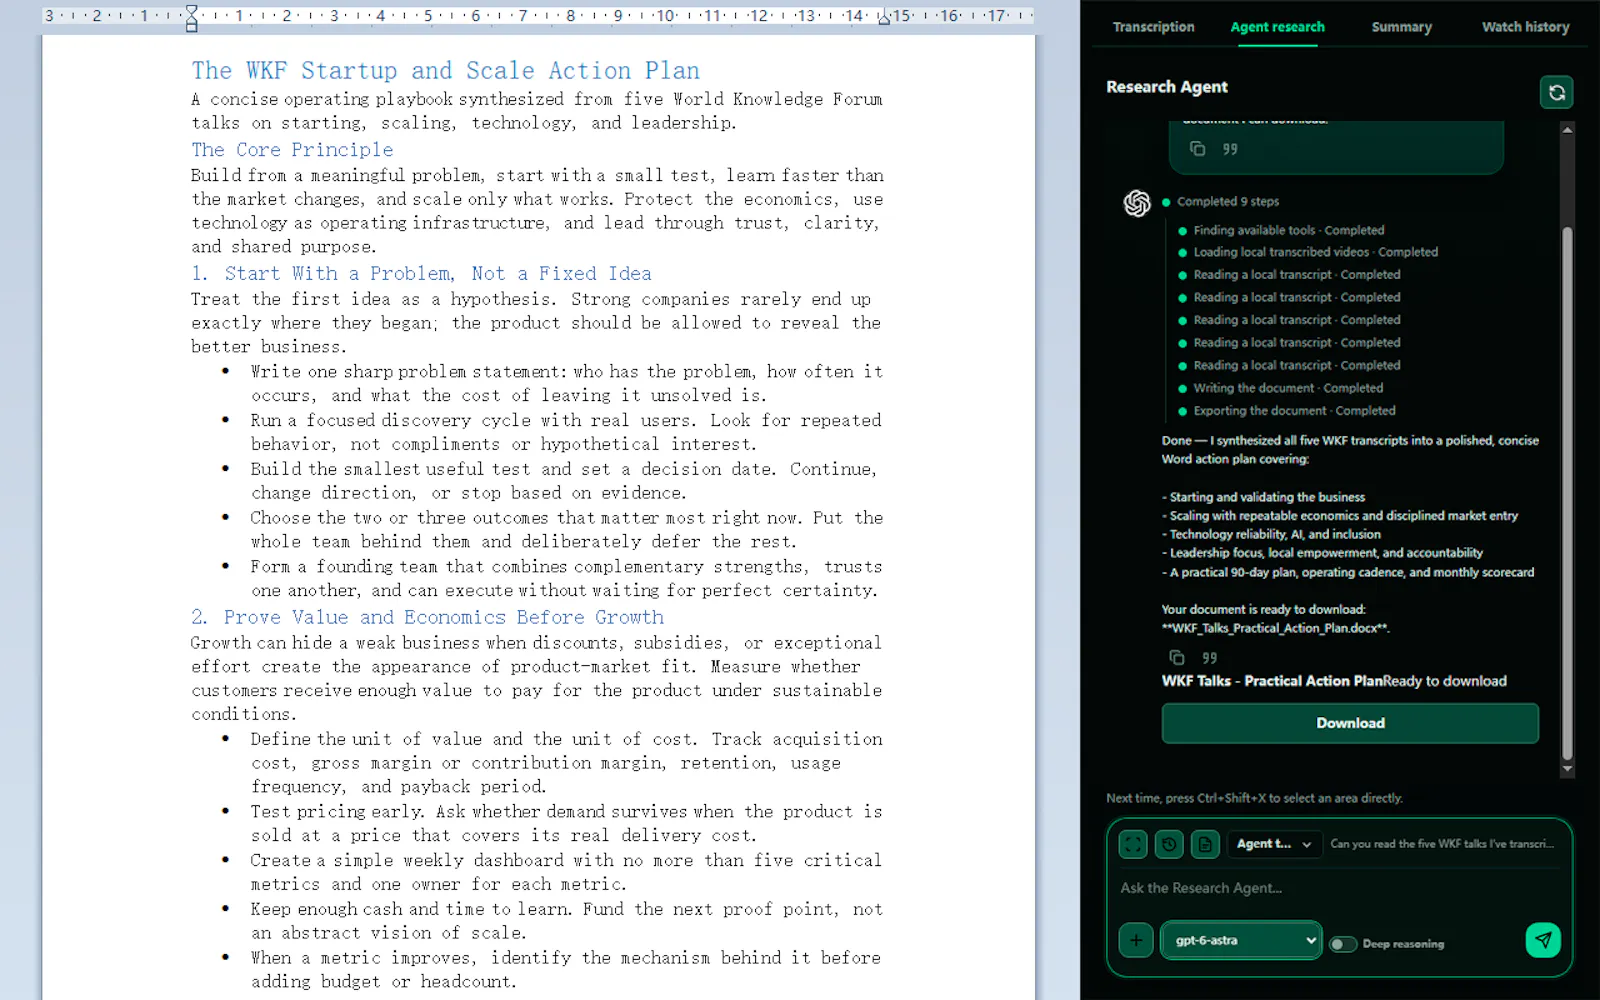Click the plus button to add attachment
The width and height of the screenshot is (1600, 1000).
click(x=1136, y=940)
